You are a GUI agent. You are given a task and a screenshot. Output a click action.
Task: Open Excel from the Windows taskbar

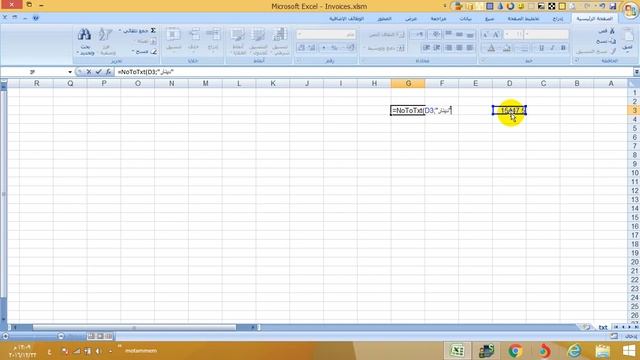[x=458, y=351]
